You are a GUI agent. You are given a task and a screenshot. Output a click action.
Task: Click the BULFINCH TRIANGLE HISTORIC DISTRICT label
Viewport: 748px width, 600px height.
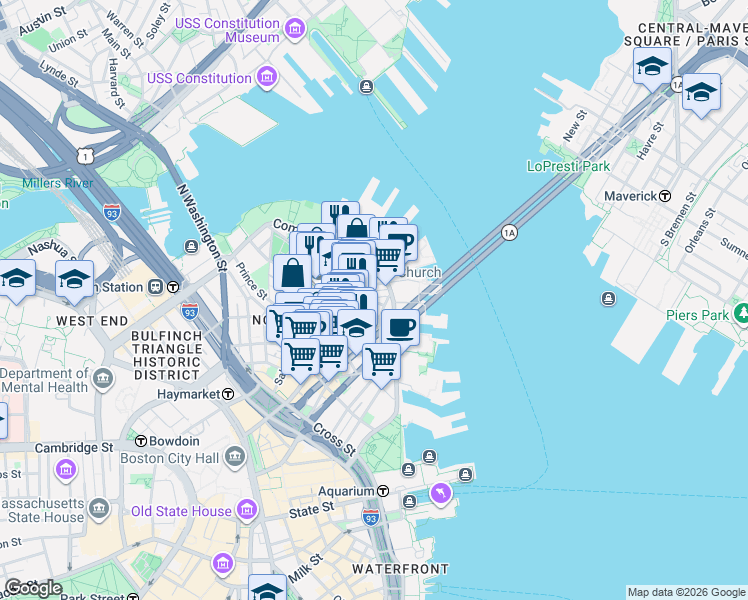pyautogui.click(x=166, y=355)
